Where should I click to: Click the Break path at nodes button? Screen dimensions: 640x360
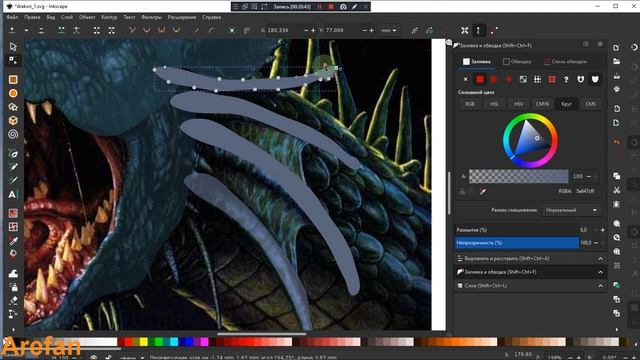point(76,30)
